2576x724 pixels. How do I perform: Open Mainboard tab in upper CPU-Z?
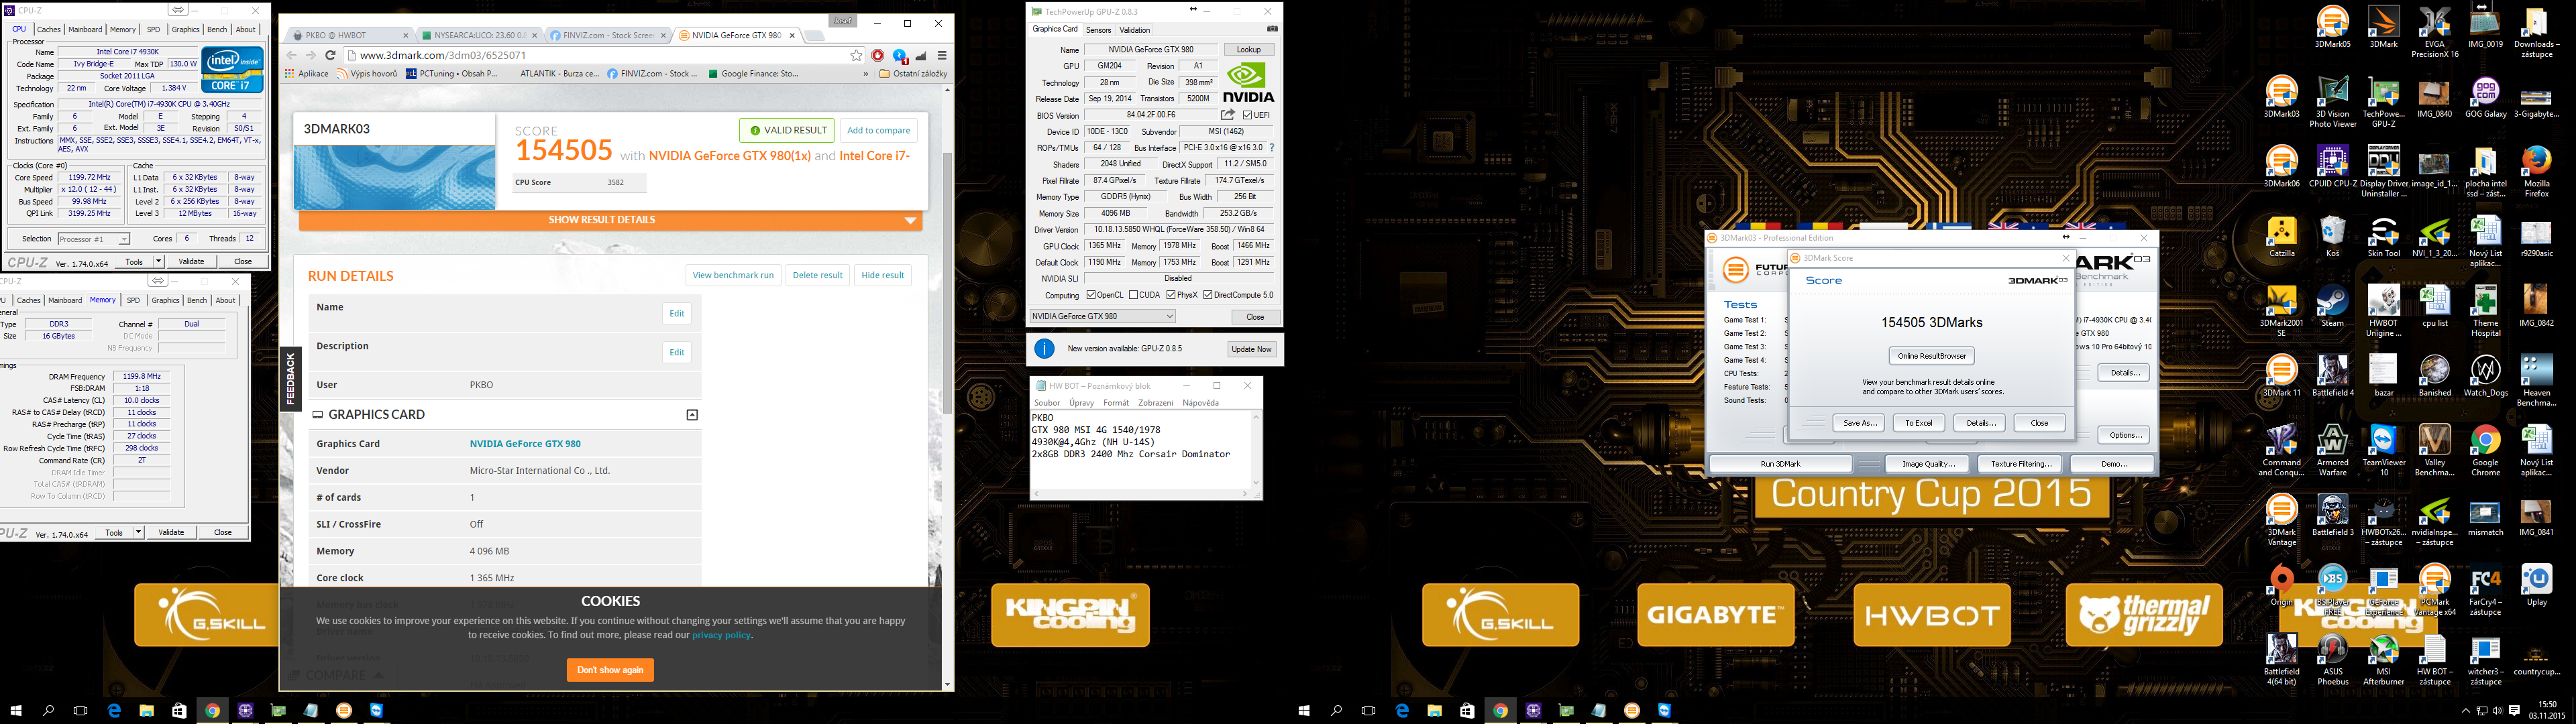(x=85, y=30)
